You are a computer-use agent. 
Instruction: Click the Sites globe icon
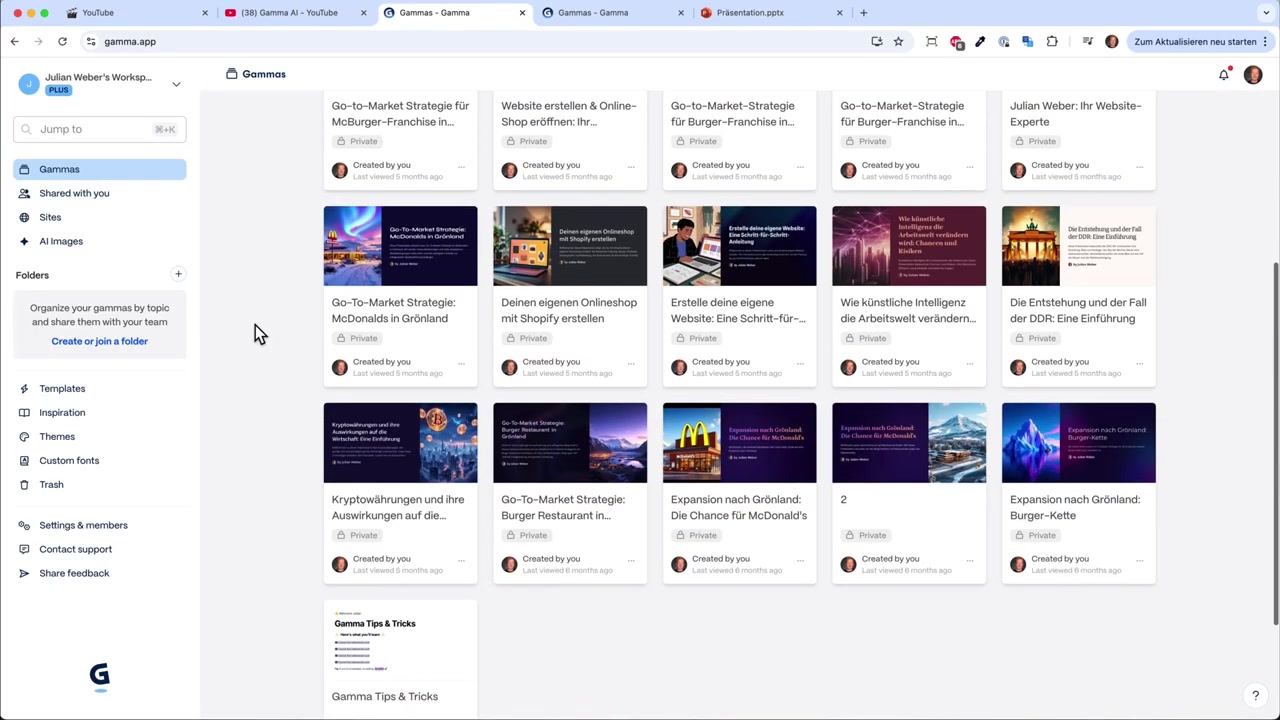(24, 217)
